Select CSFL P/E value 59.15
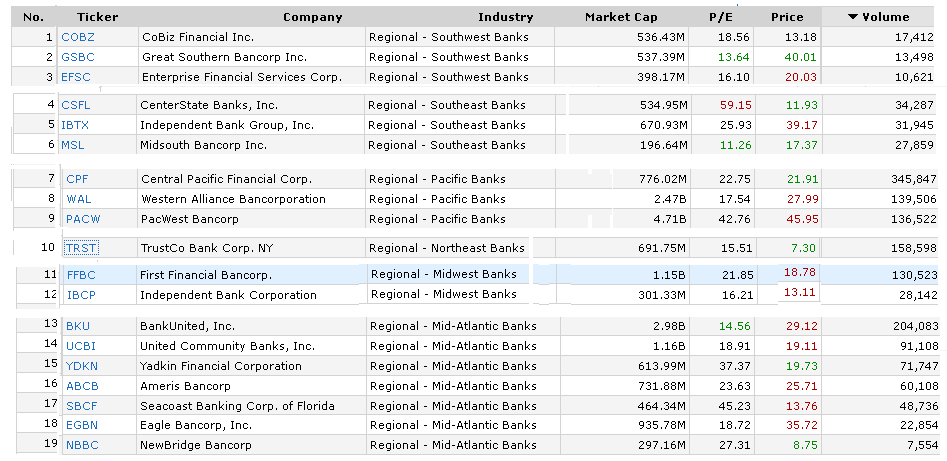 [x=736, y=105]
